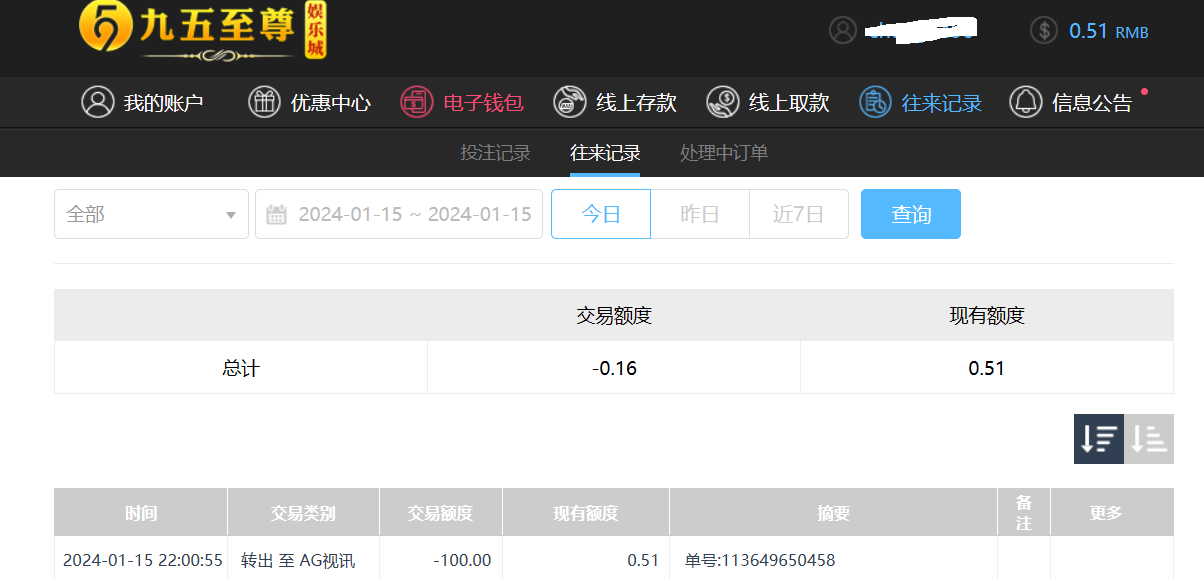Click the 摘要 column header
1204x579 pixels.
[834, 513]
